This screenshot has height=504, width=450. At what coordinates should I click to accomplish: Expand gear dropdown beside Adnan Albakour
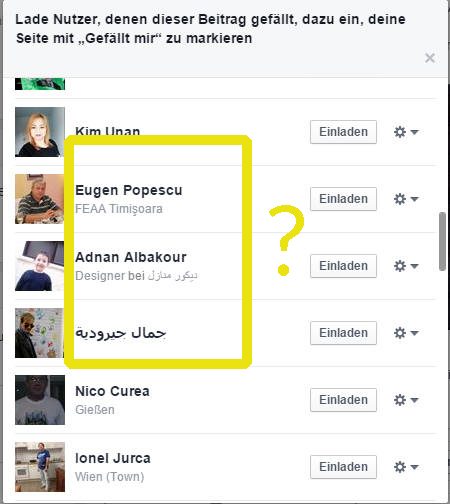click(406, 266)
